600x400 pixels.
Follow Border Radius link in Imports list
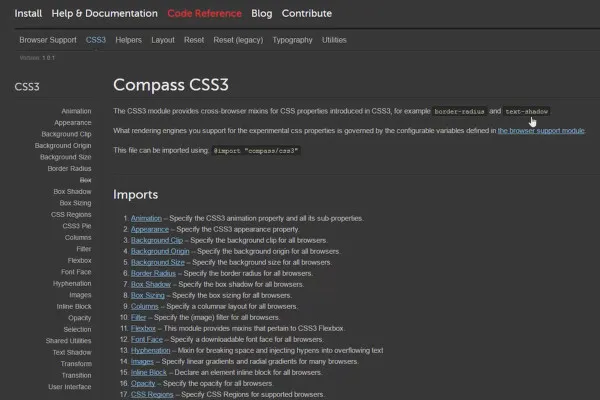pyautogui.click(x=153, y=273)
